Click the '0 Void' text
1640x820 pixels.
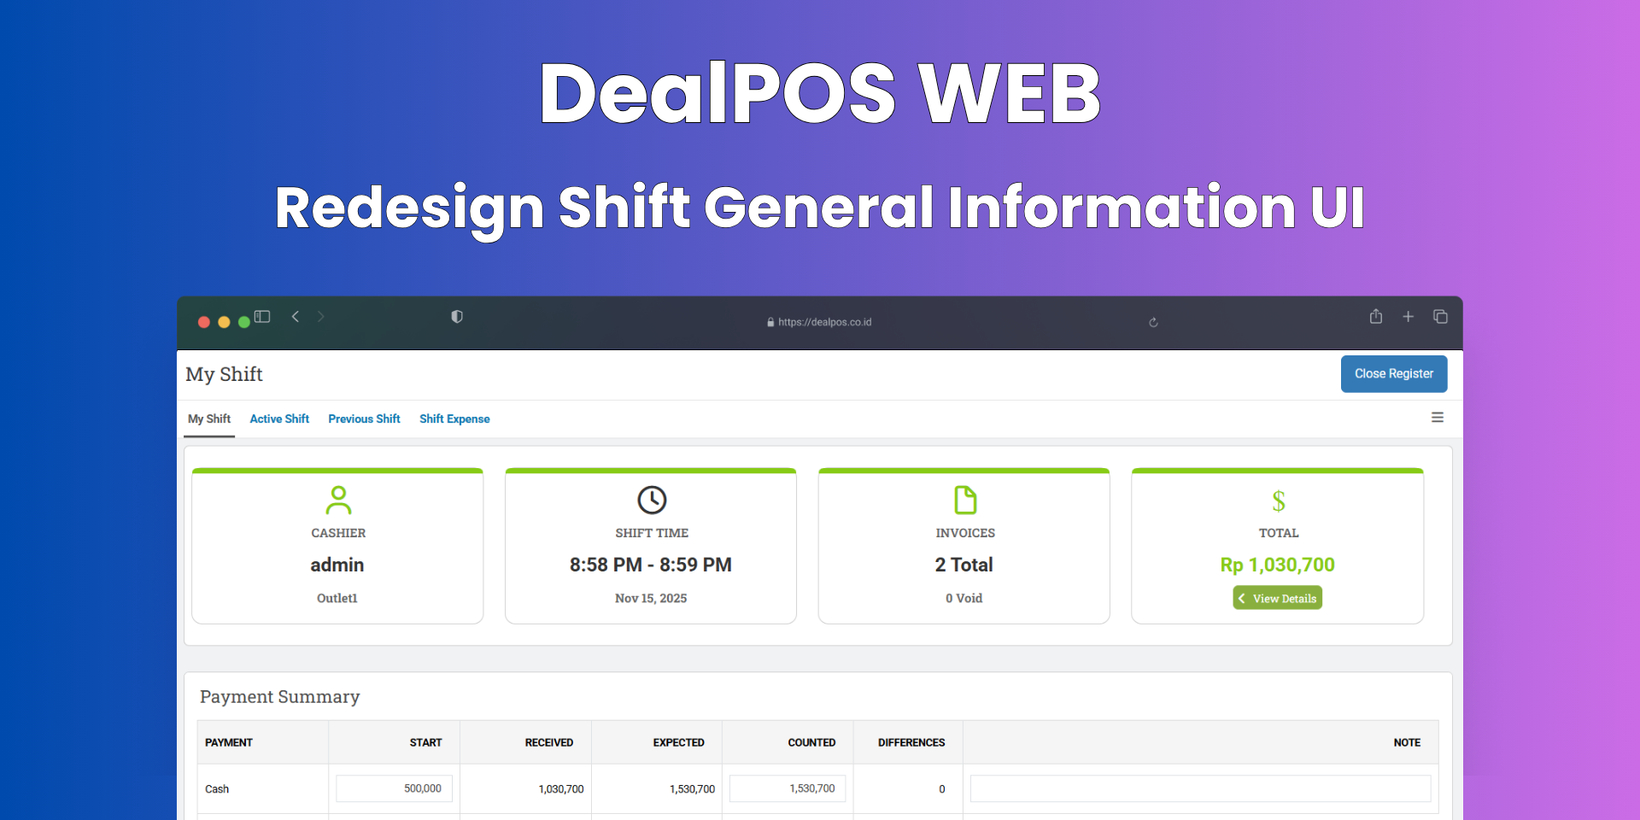[964, 598]
